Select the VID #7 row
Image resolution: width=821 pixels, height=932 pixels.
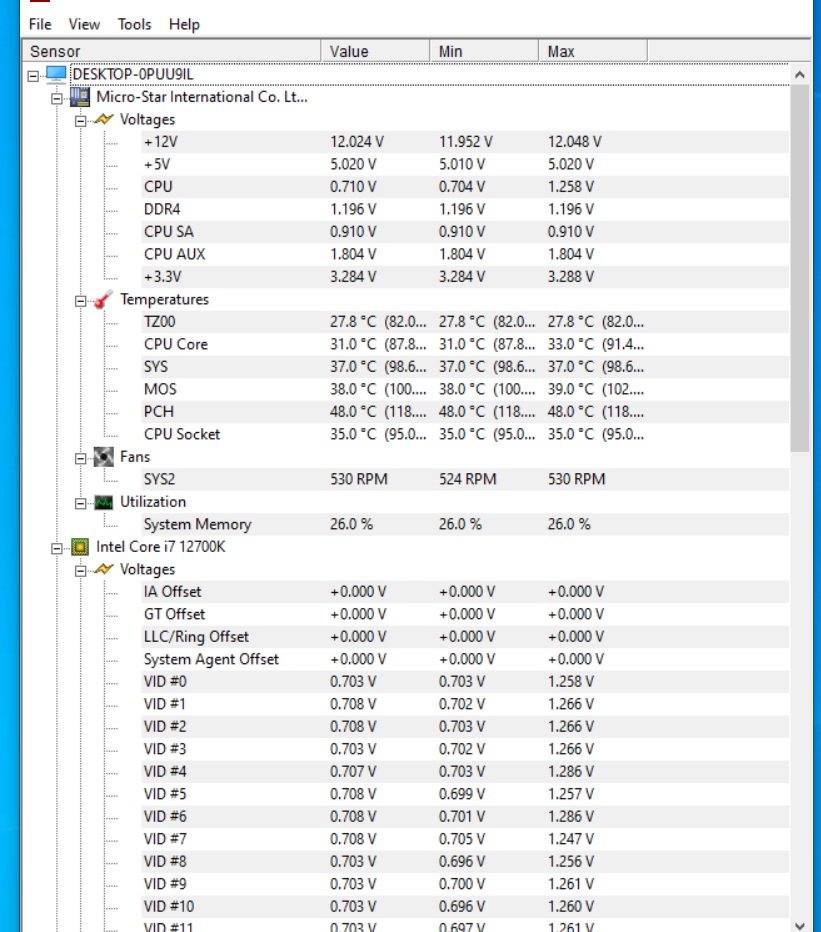click(x=465, y=839)
